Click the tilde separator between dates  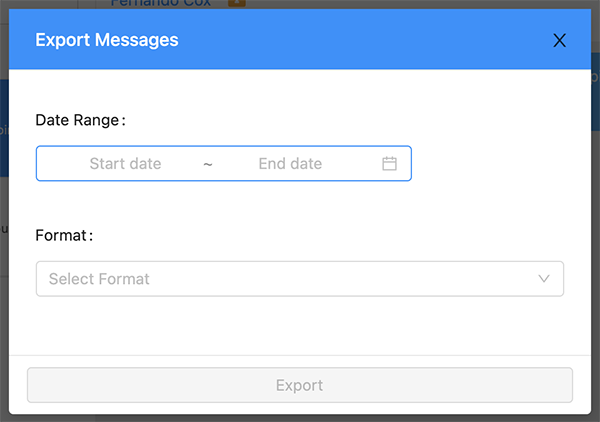point(207,164)
